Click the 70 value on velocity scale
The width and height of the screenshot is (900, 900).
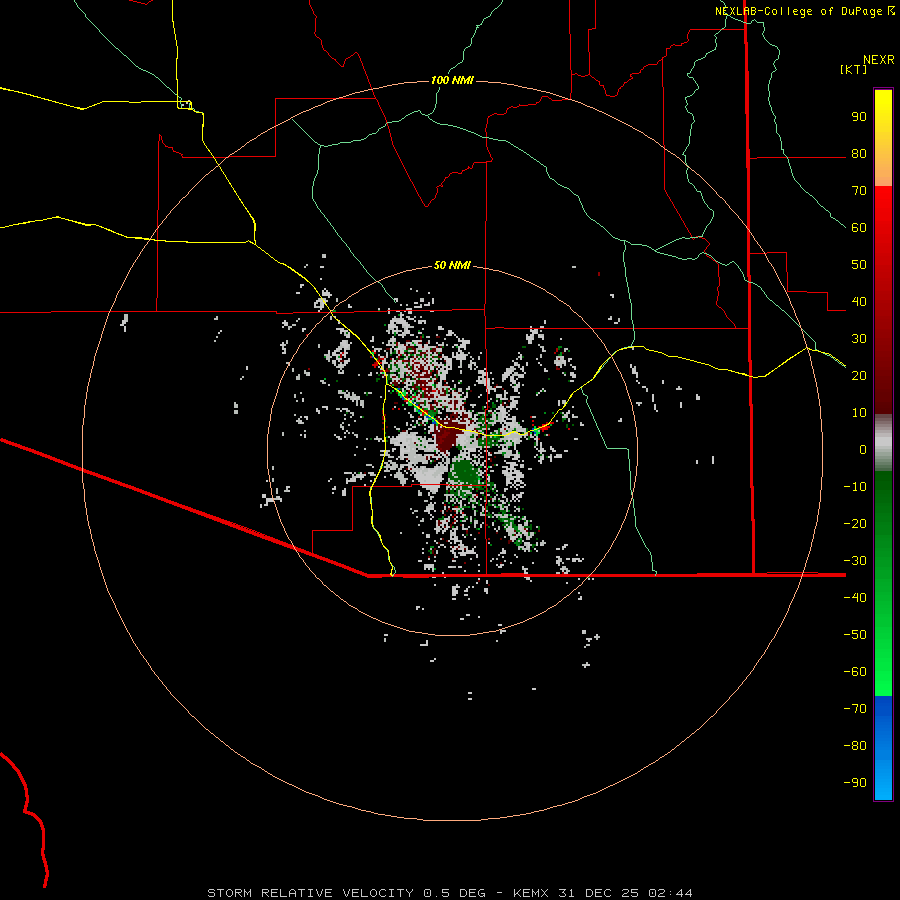click(x=859, y=191)
